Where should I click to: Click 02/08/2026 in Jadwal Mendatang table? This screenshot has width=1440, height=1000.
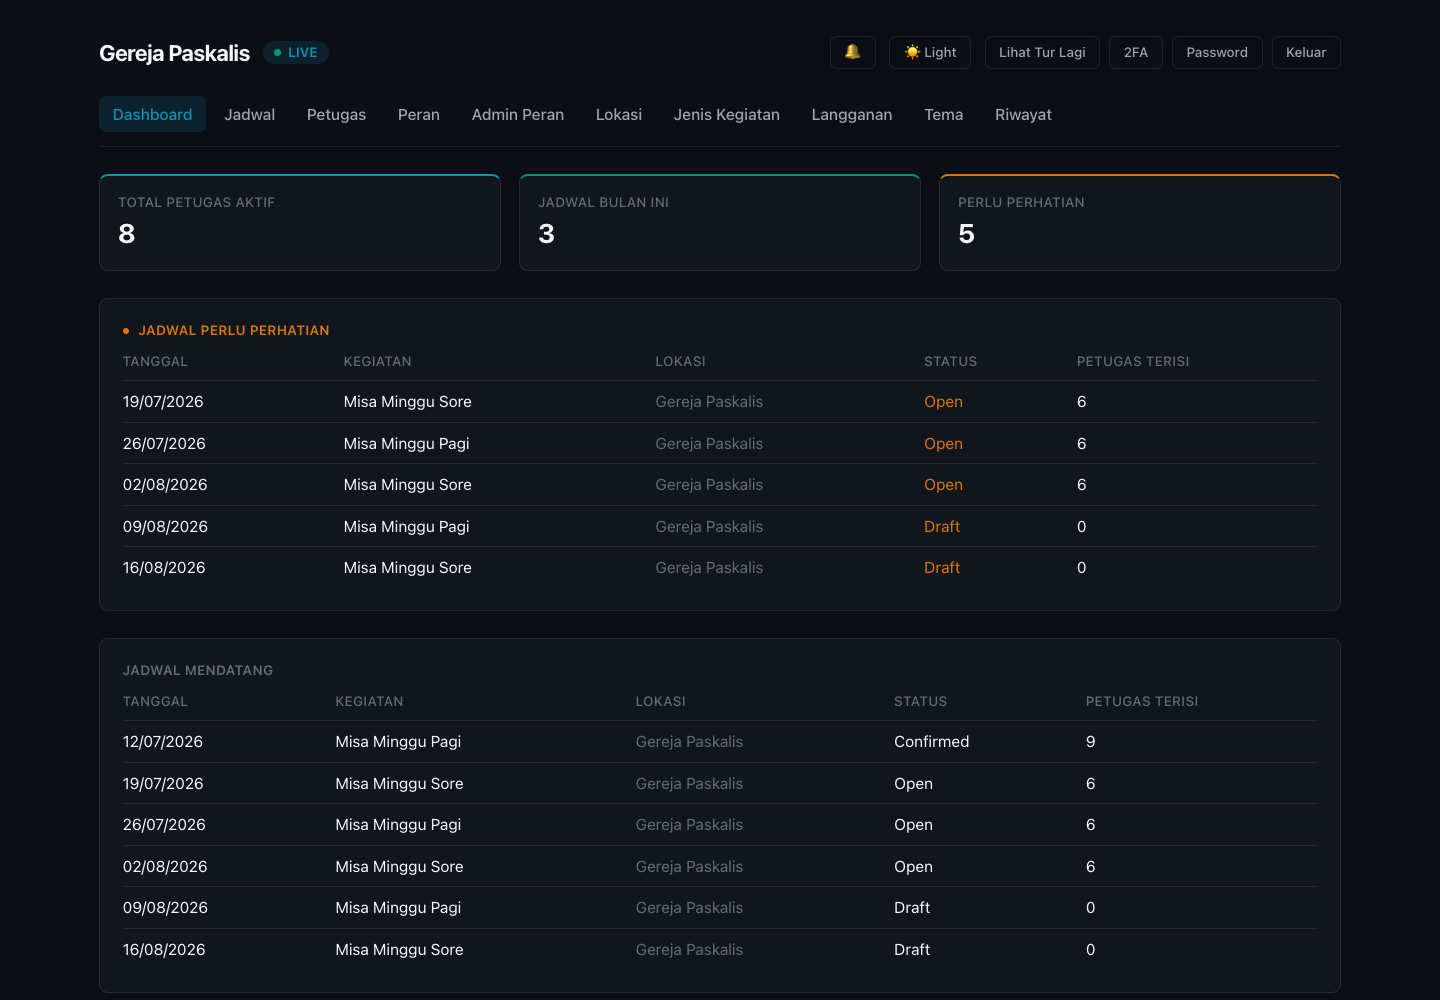165,867
